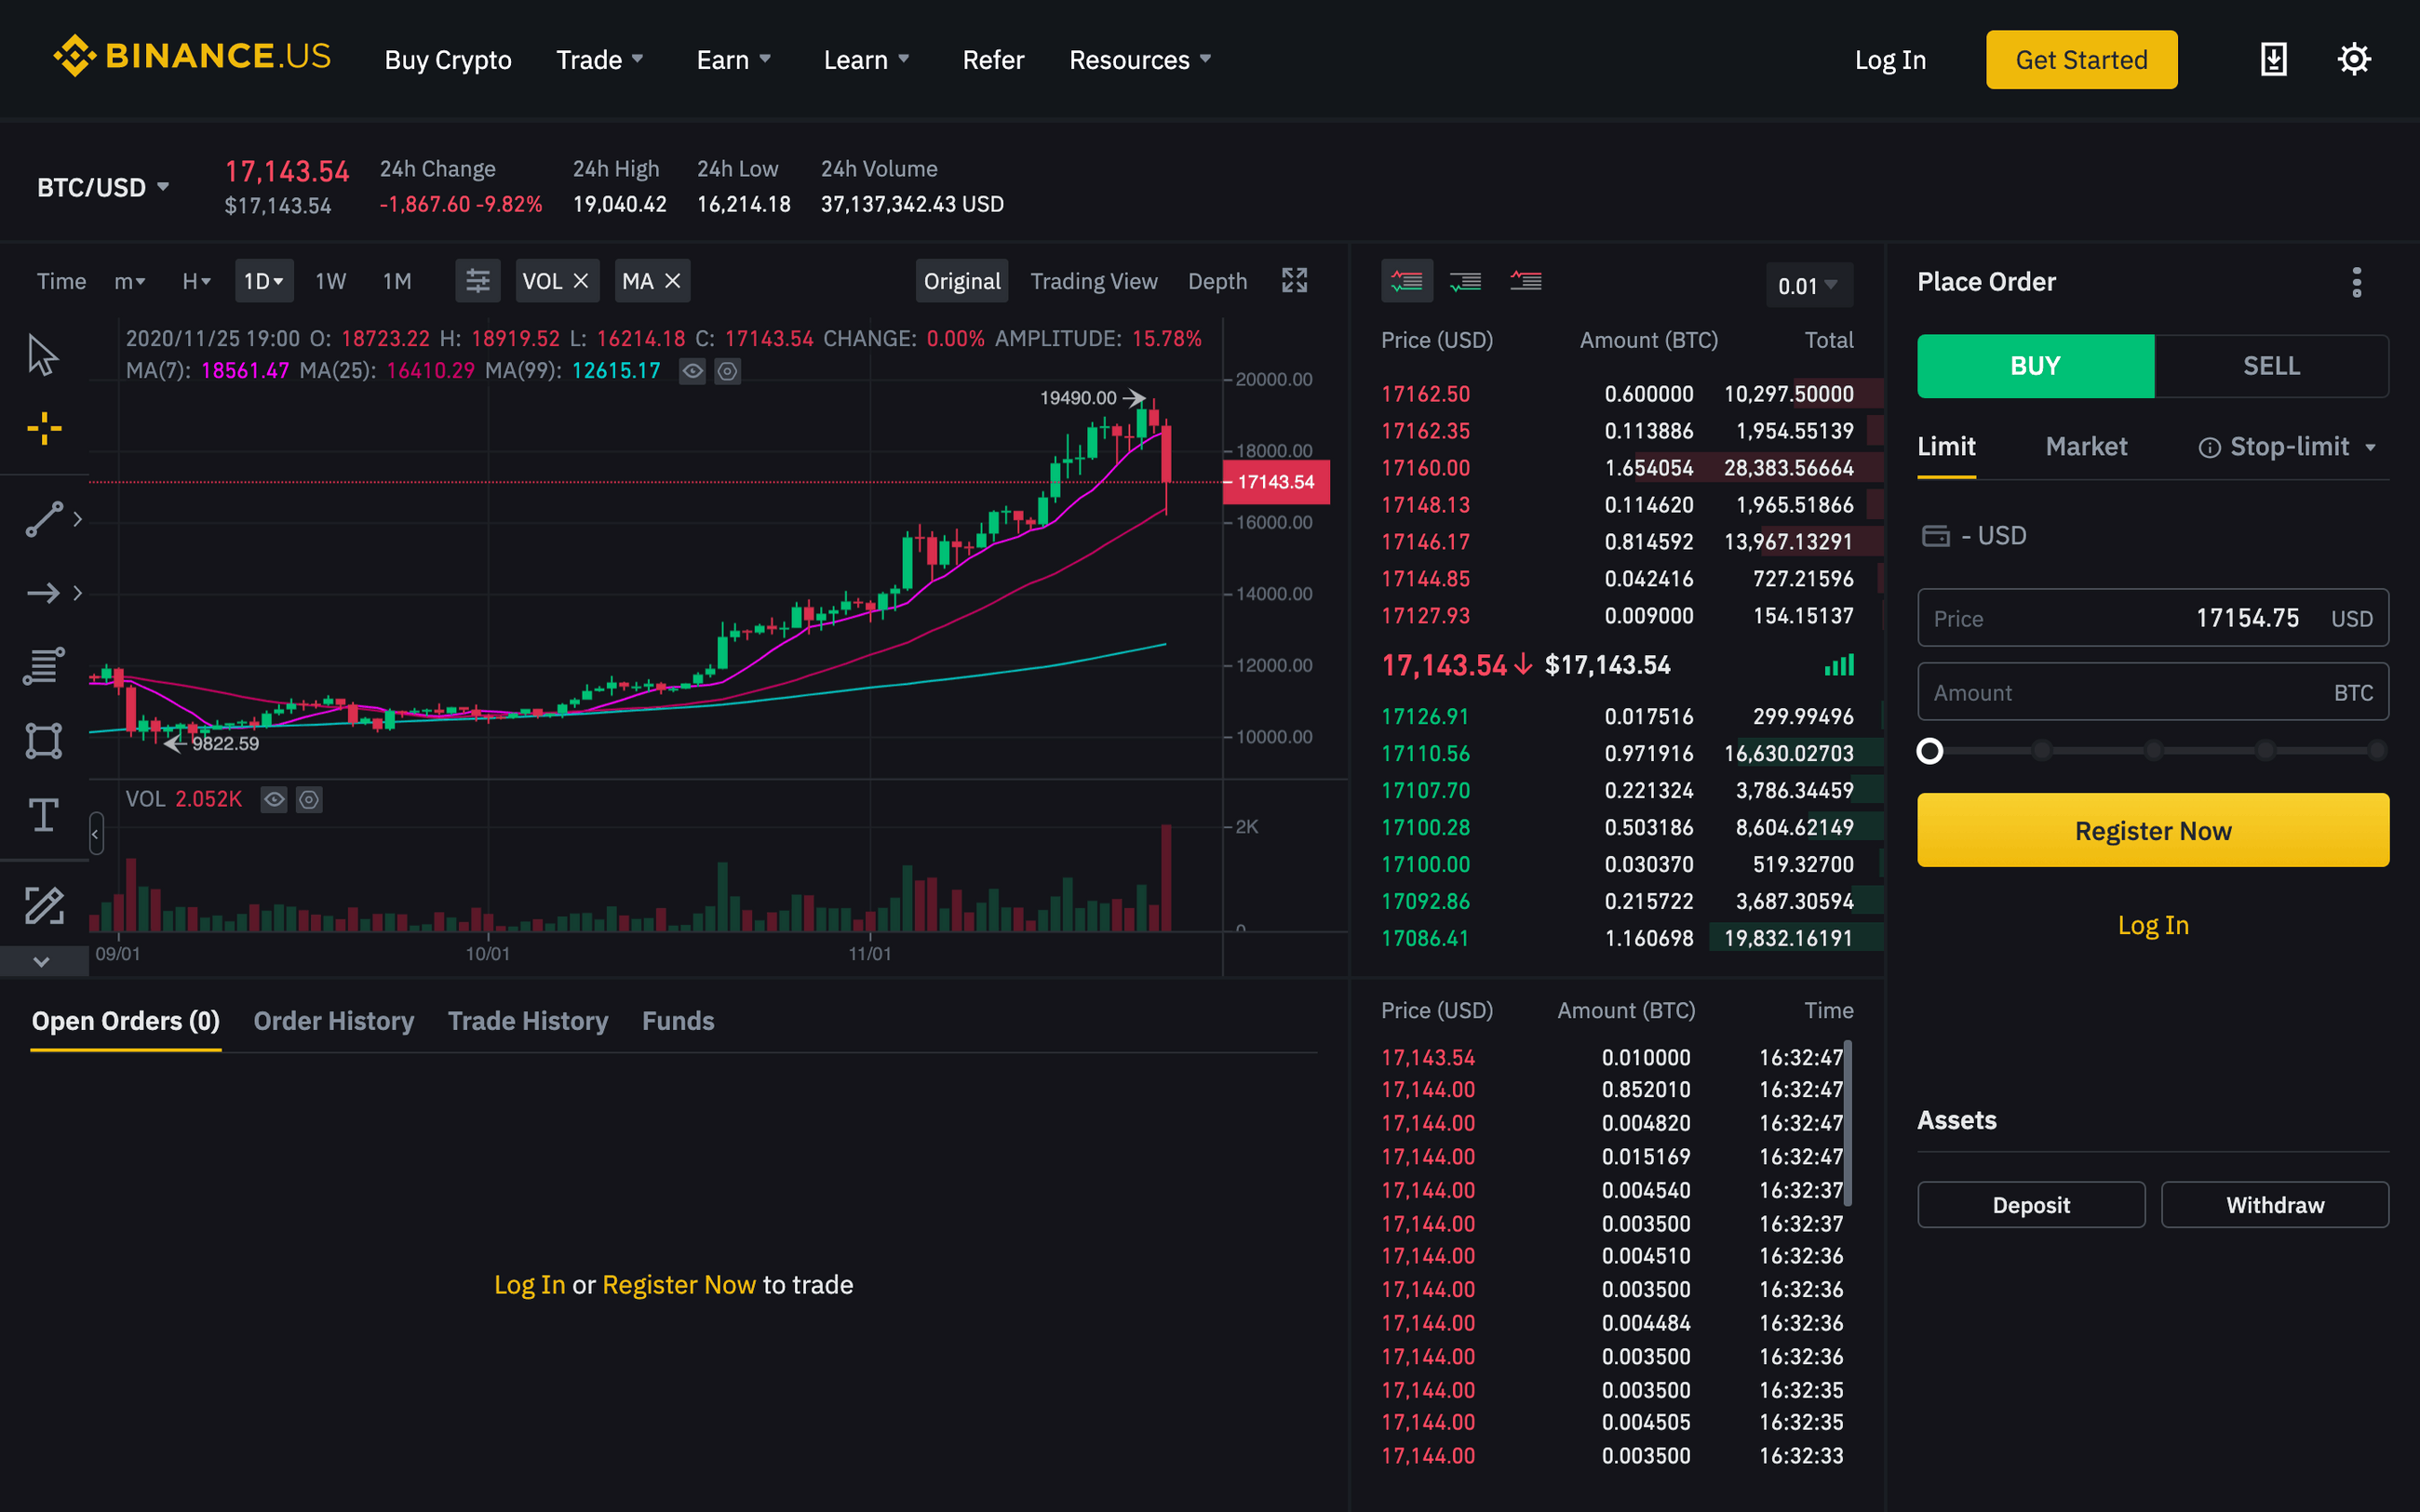Image resolution: width=2420 pixels, height=1512 pixels.
Task: Show buy orders only view
Action: pos(1466,282)
